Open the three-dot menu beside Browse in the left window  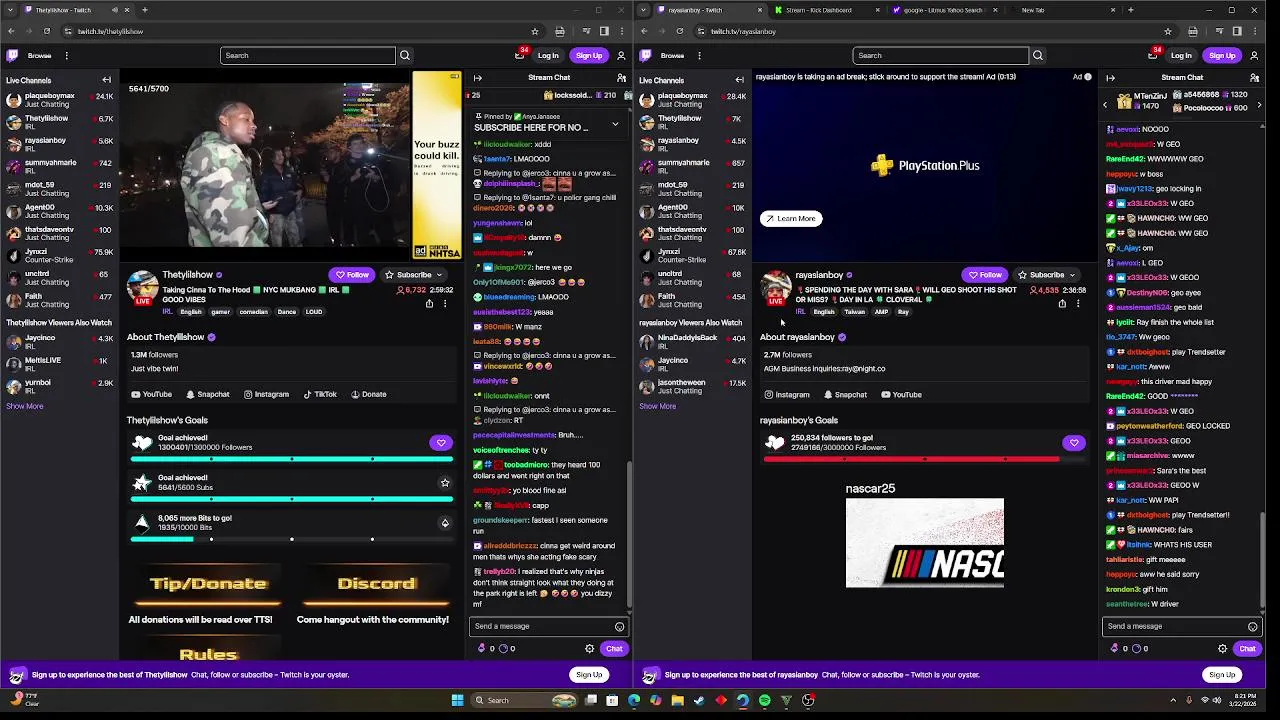tap(67, 56)
